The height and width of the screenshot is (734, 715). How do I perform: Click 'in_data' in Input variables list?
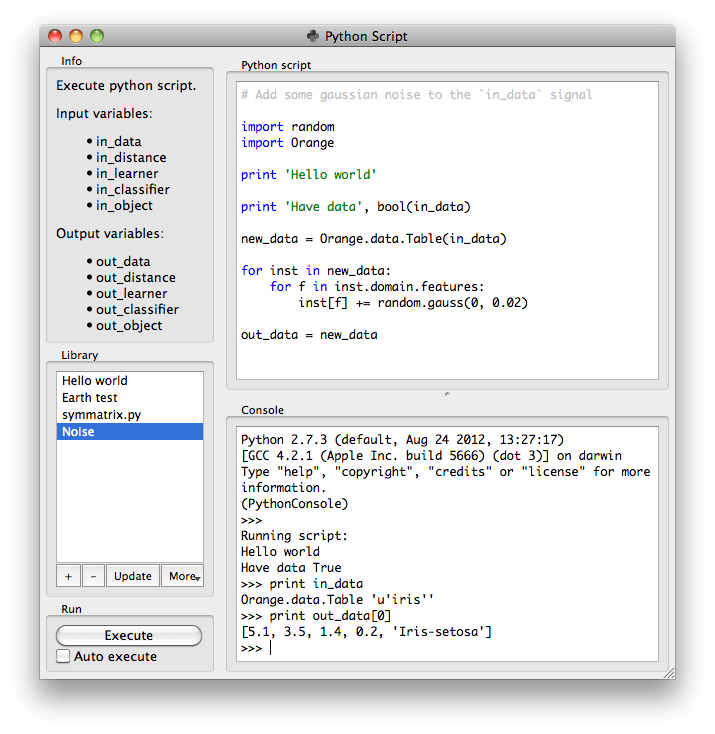pos(118,141)
